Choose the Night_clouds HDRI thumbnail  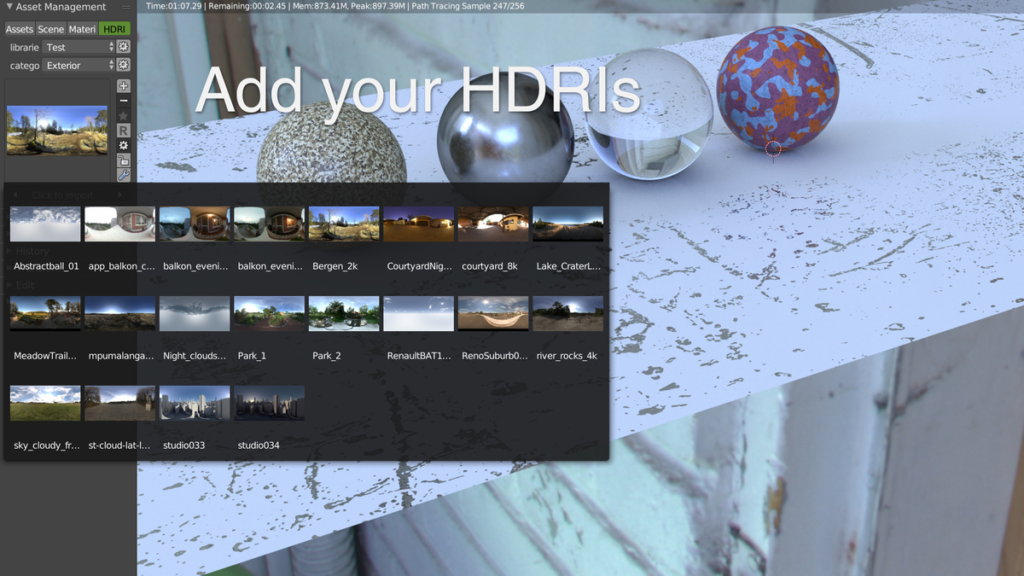195,314
